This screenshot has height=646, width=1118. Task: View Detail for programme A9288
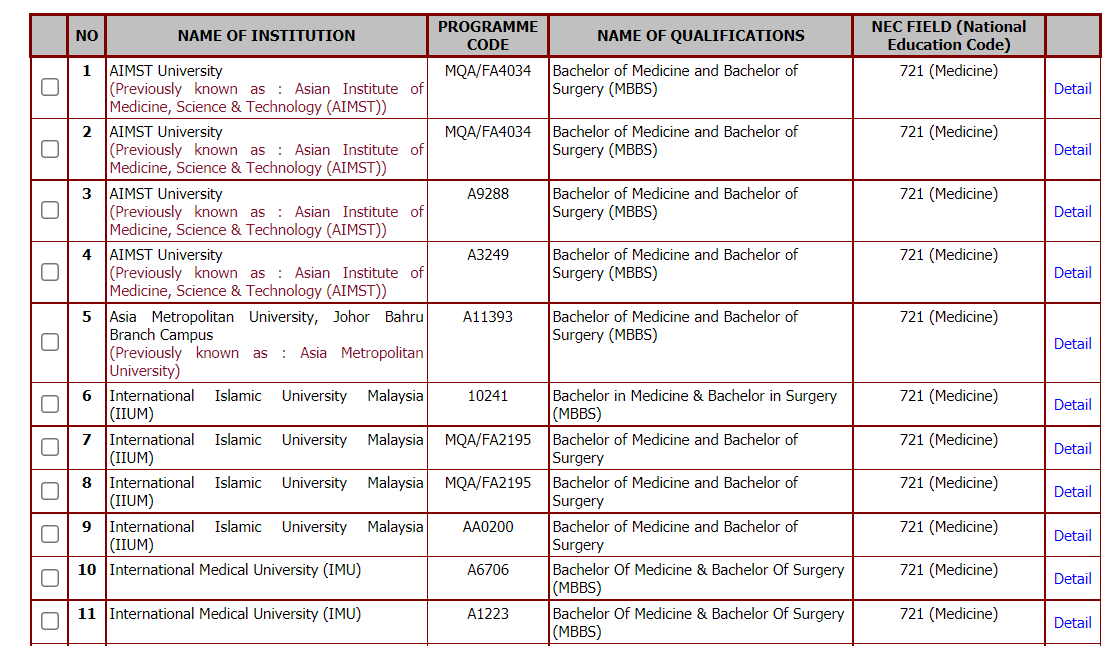pos(1072,212)
